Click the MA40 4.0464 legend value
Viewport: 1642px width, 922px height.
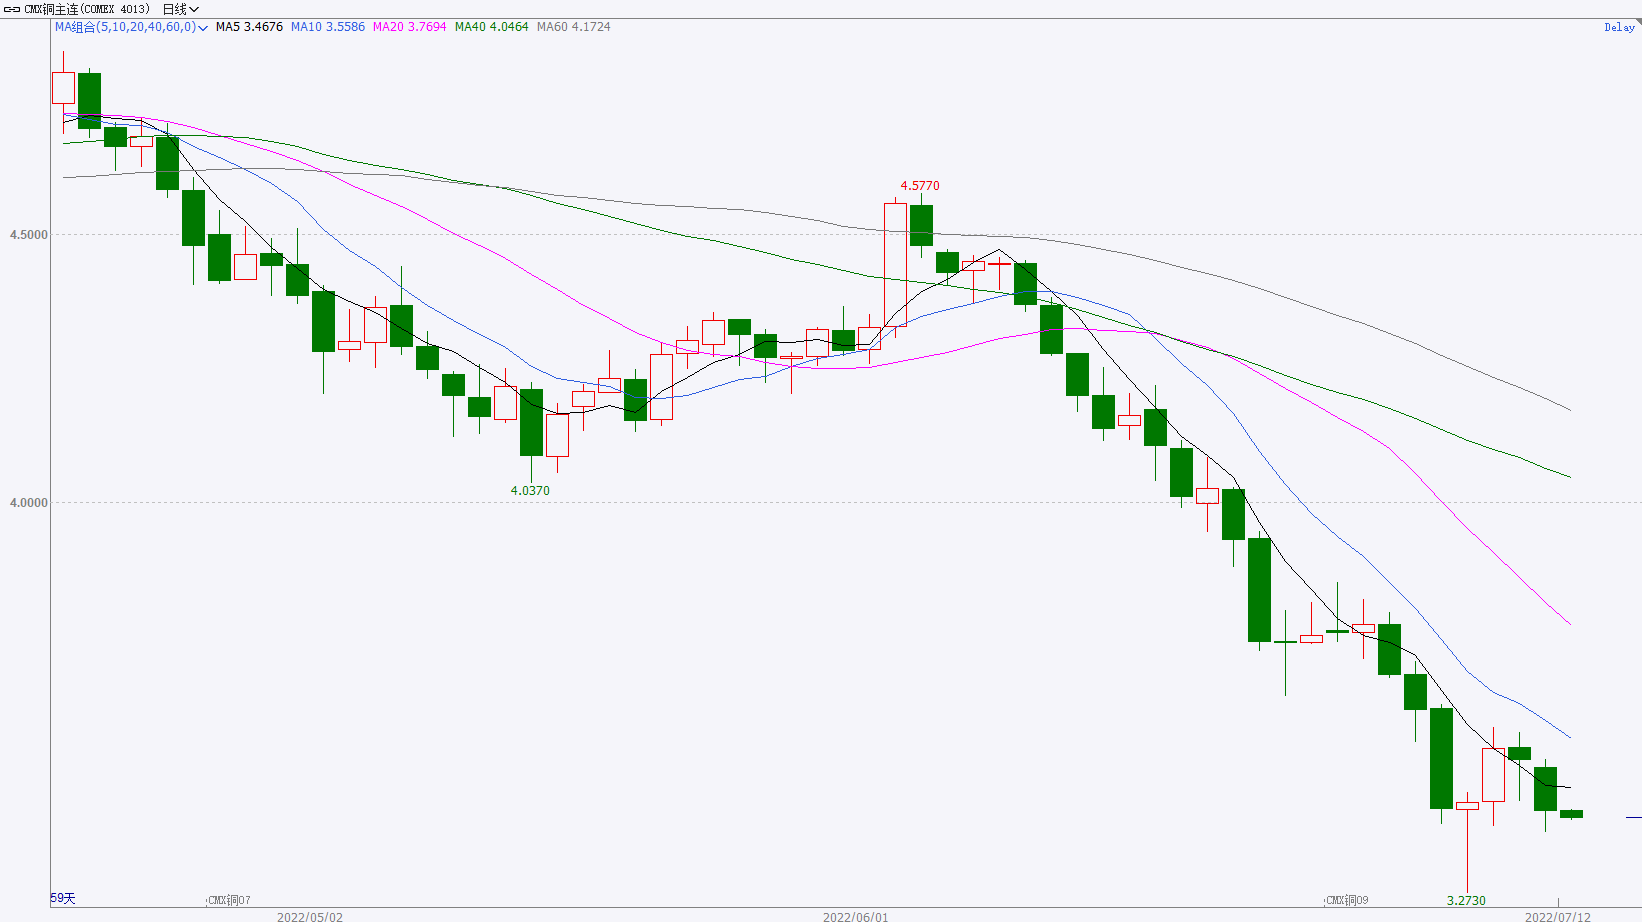tap(491, 27)
